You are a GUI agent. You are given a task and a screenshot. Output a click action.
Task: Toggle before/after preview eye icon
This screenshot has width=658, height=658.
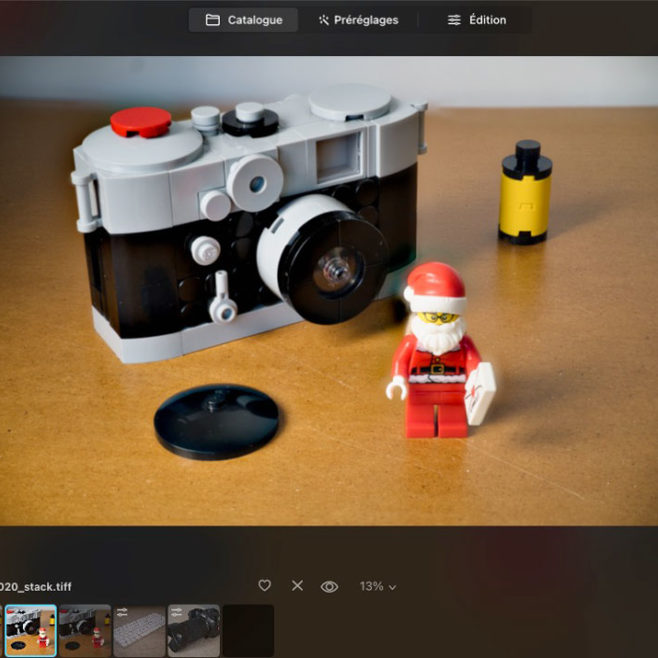coord(329,586)
